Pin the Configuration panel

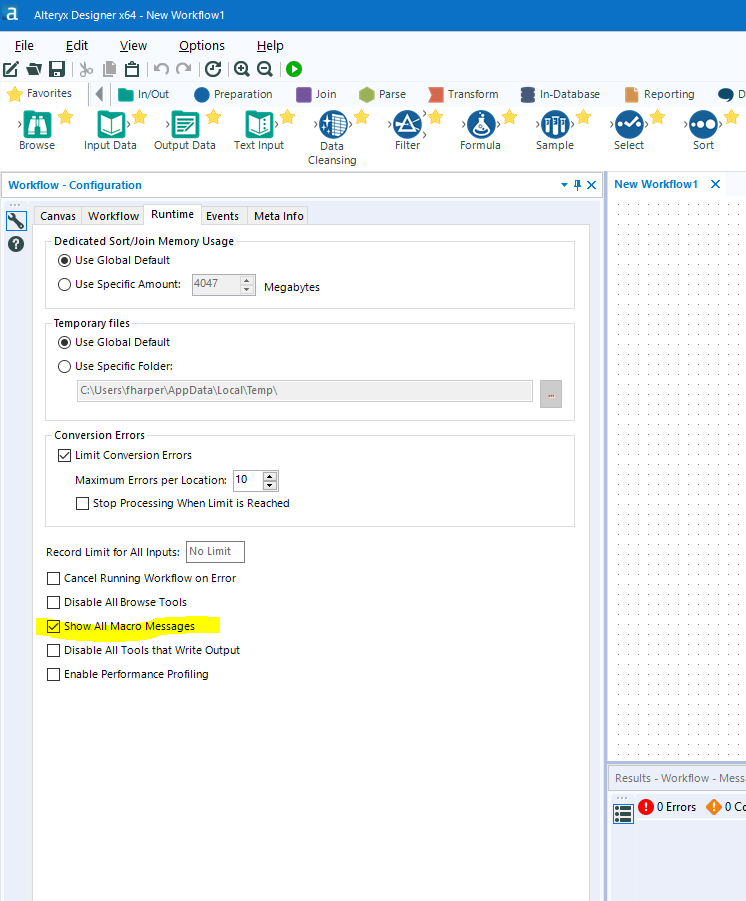pos(578,185)
